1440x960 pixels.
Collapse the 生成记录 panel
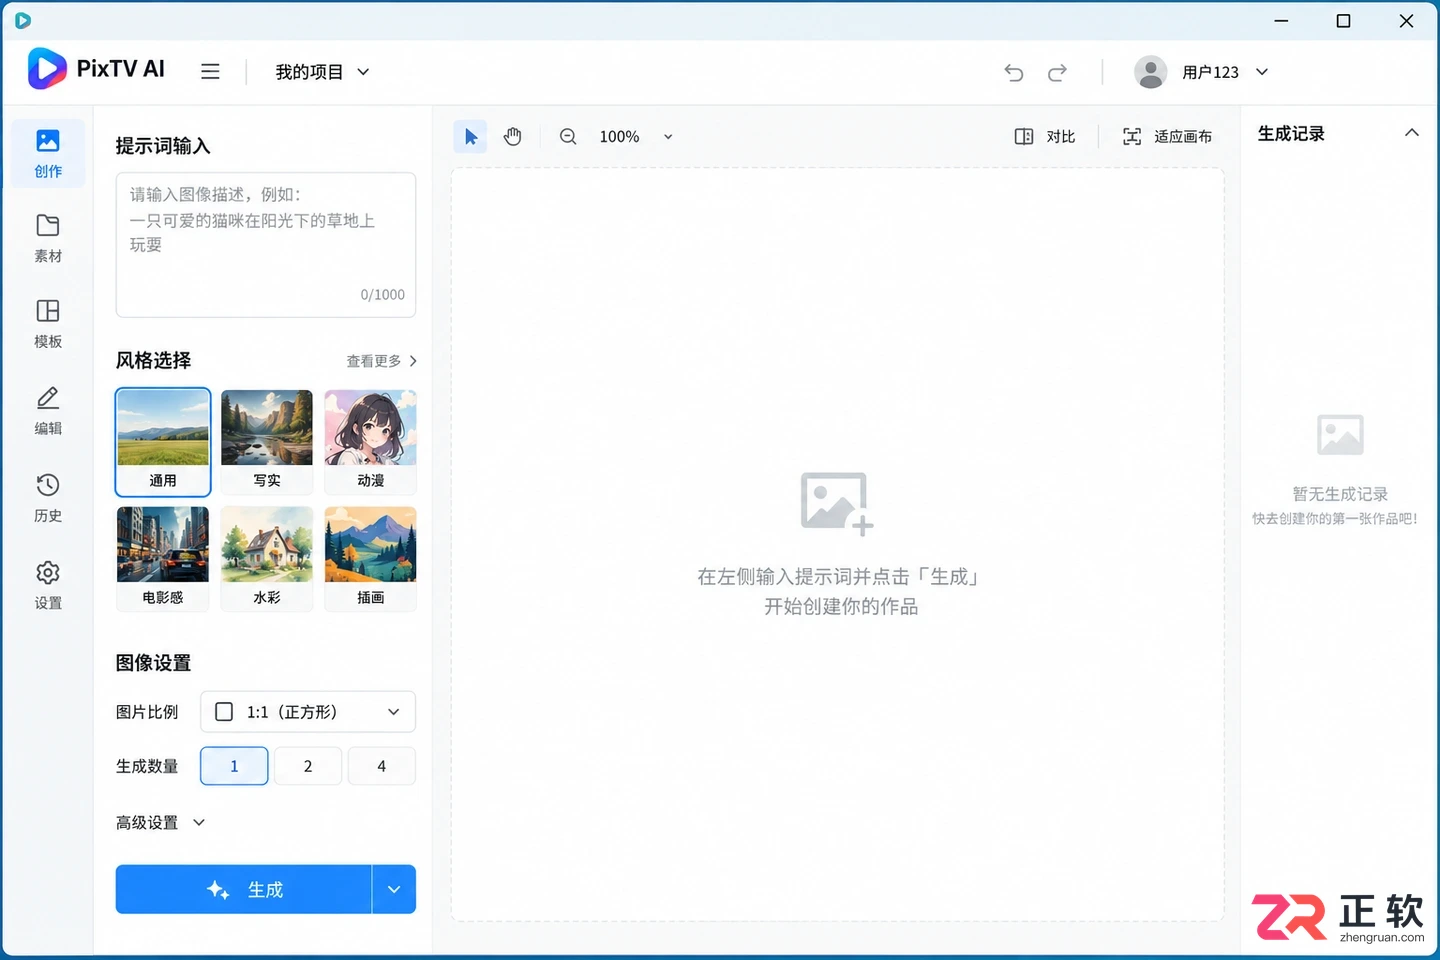pyautogui.click(x=1411, y=133)
